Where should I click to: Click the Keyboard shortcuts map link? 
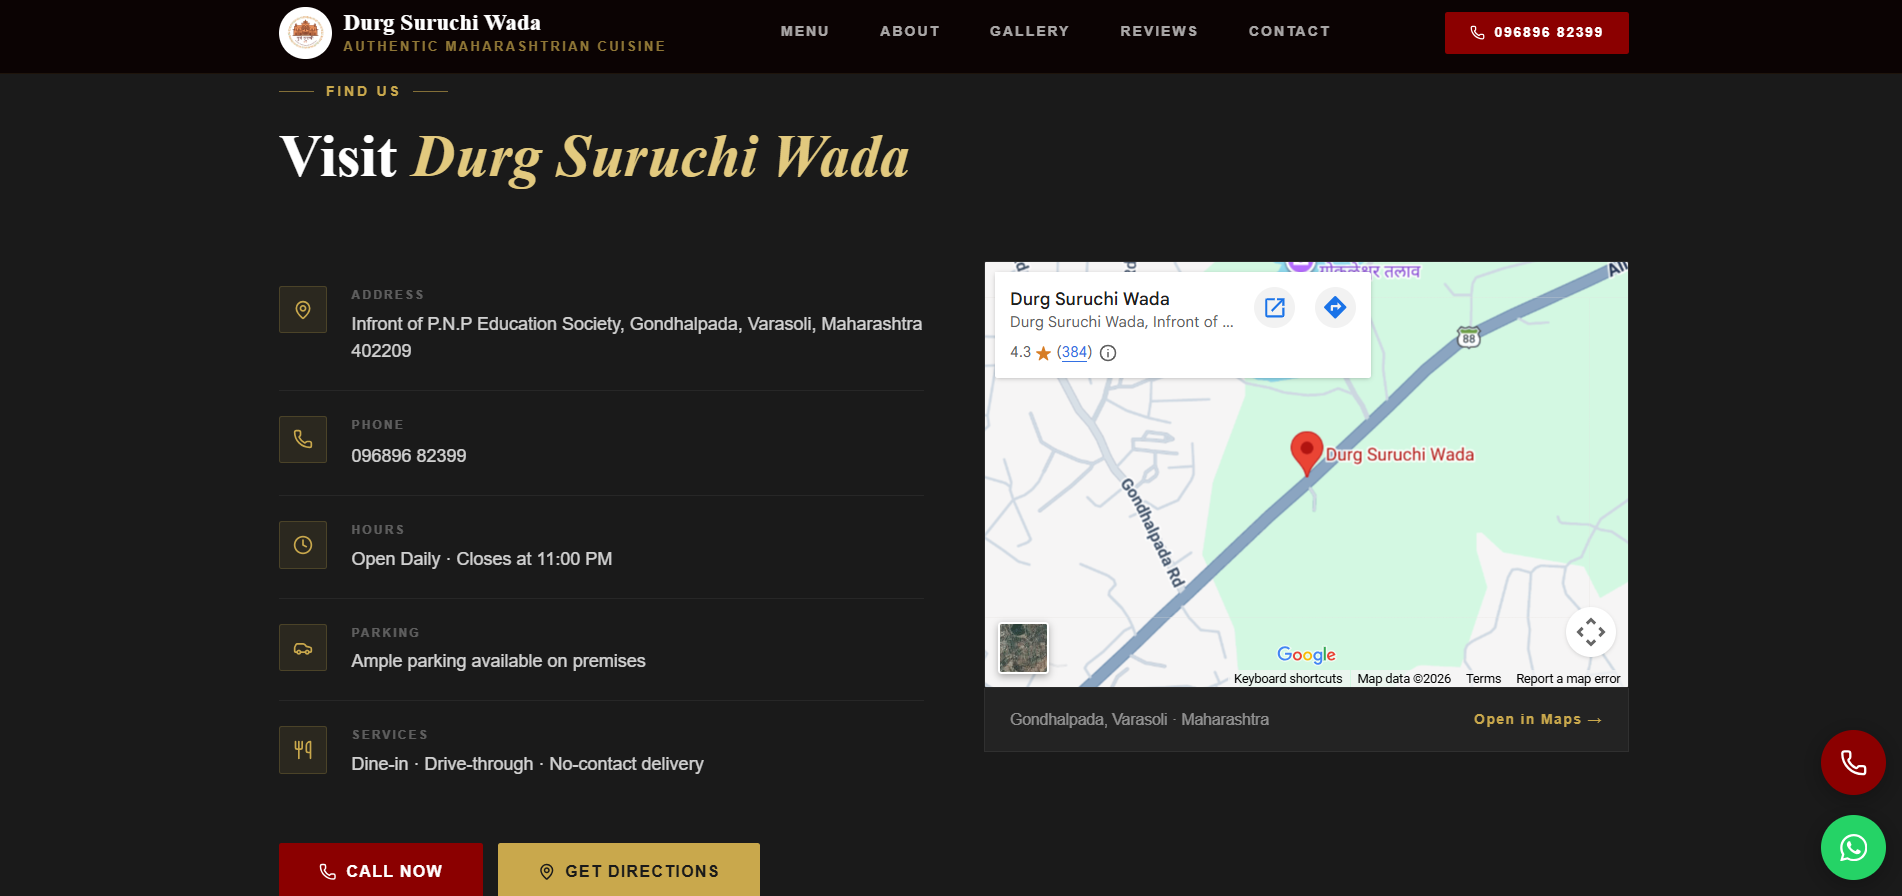click(1288, 678)
